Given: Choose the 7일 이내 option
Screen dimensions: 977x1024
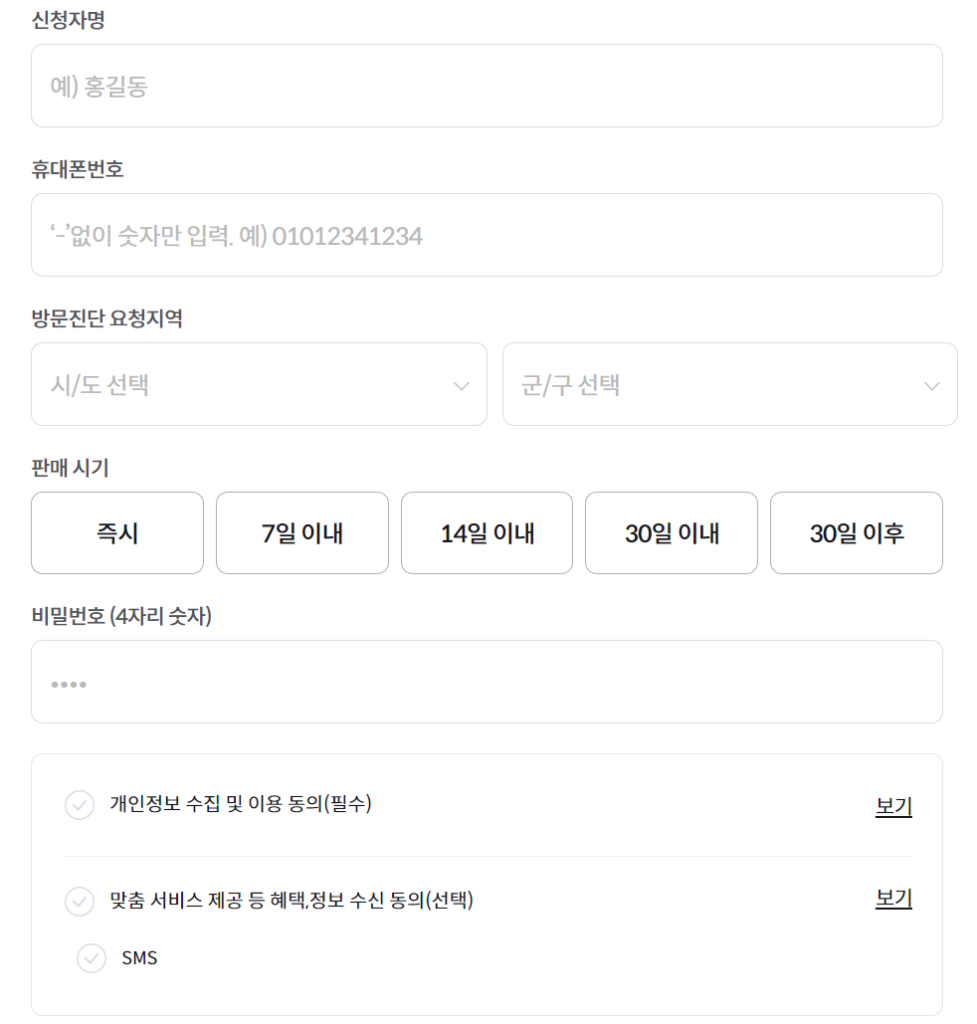Looking at the screenshot, I should pyautogui.click(x=302, y=533).
